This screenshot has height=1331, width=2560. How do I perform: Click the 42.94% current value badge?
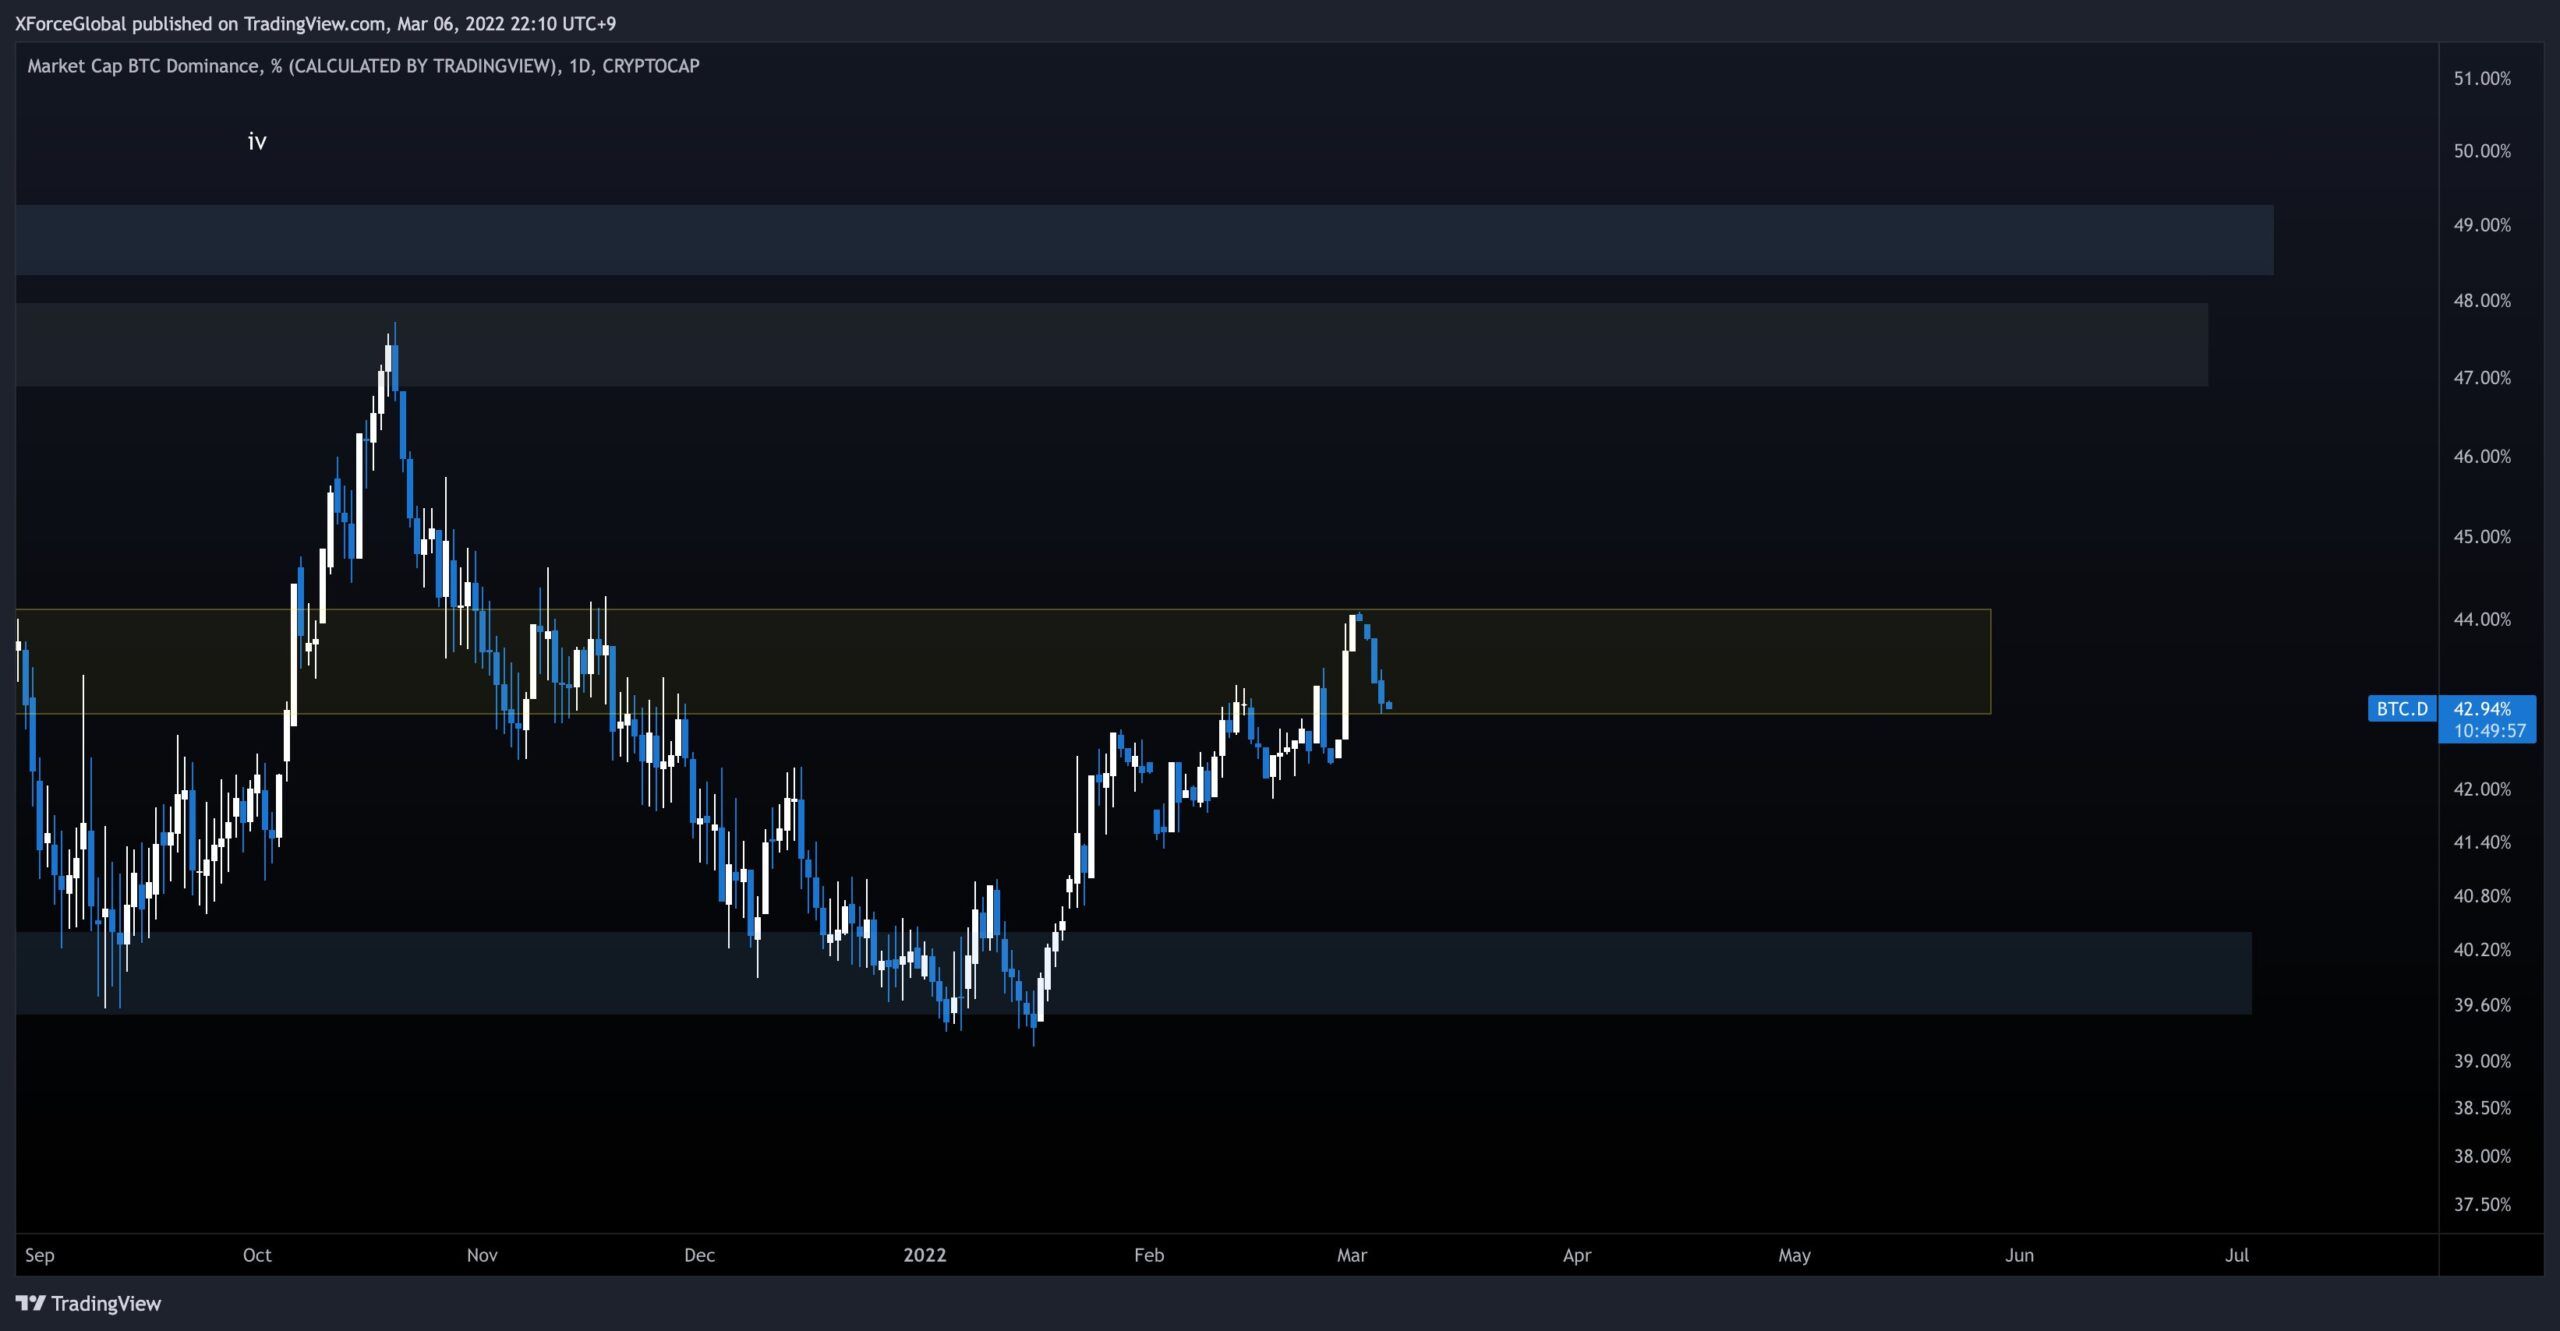[2482, 709]
